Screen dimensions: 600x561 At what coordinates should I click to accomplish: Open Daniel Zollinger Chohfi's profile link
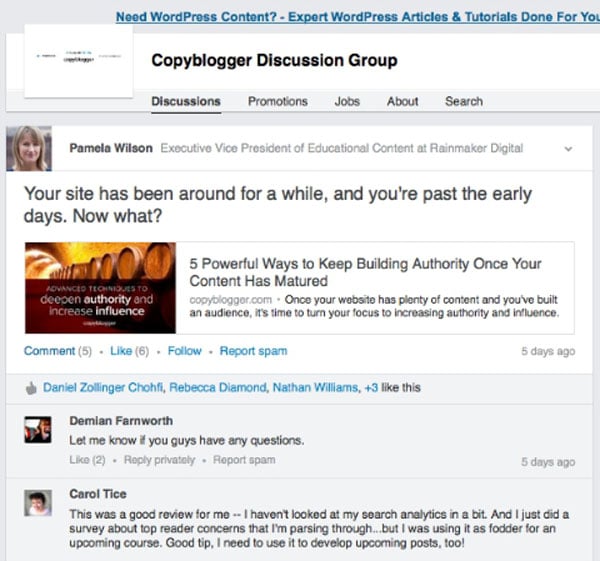tap(105, 387)
